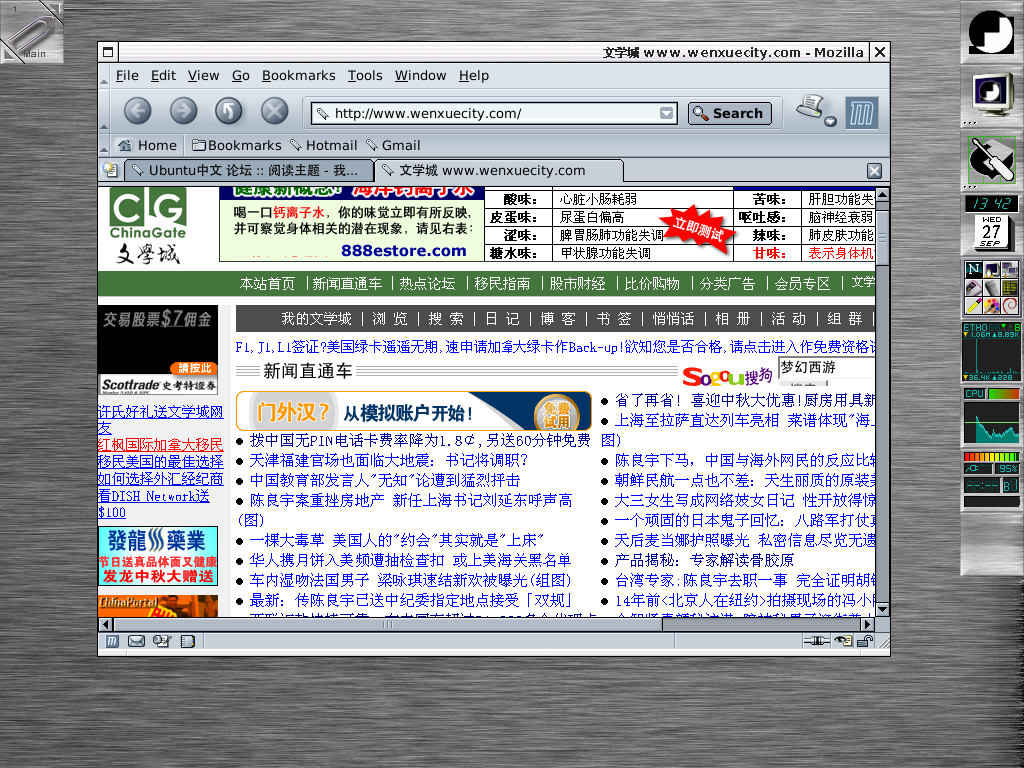Close the current tab with the tab-bar X
1024x768 pixels.
pyautogui.click(x=874, y=170)
